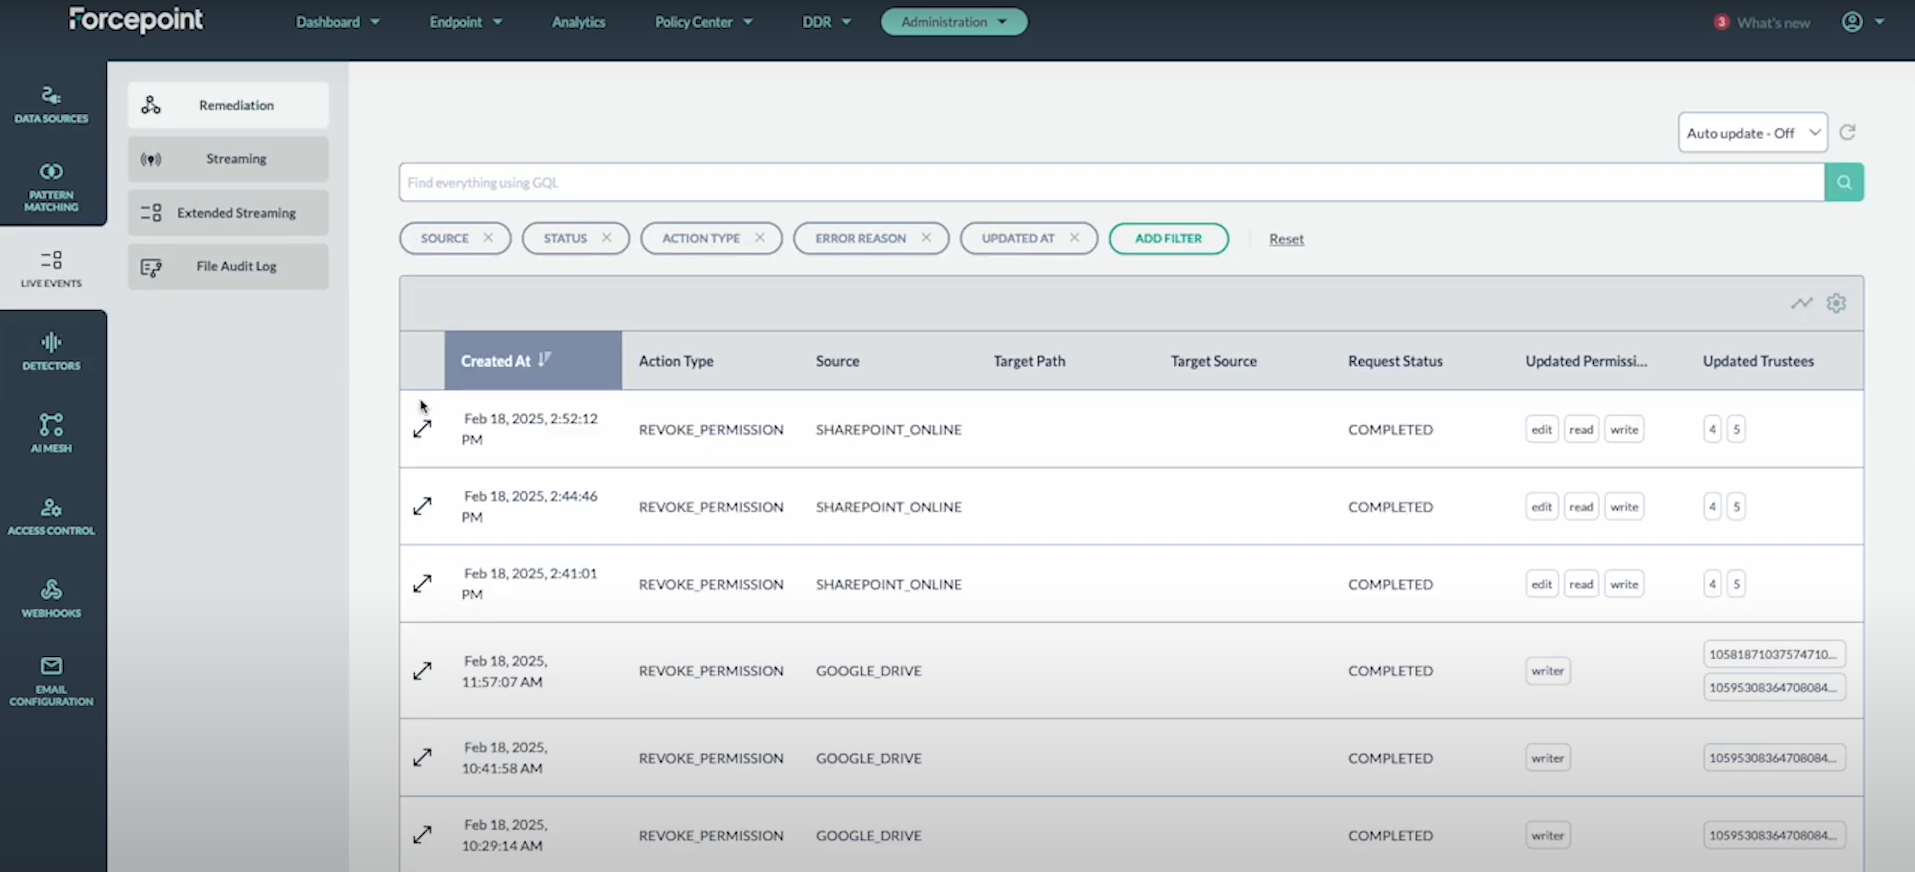Expand the 2:52:12 PM row details
This screenshot has width=1915, height=872.
point(422,429)
